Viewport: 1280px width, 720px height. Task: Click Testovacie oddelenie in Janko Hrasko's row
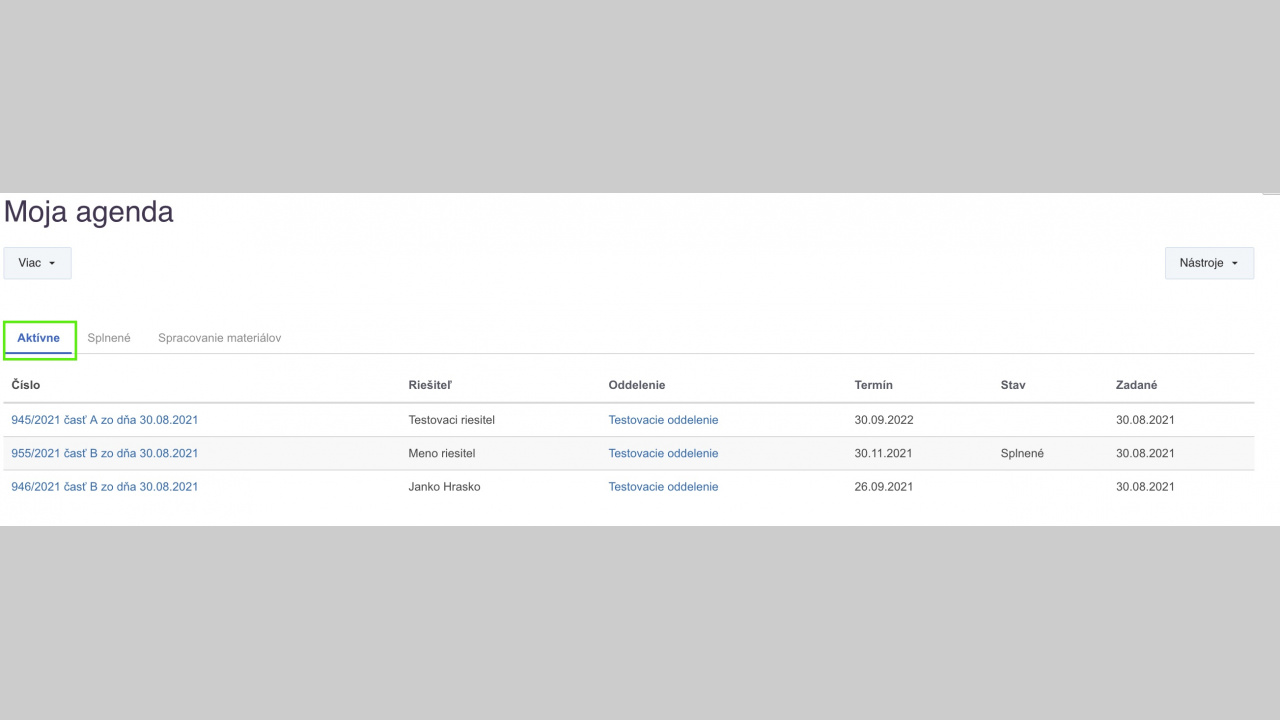pos(663,487)
